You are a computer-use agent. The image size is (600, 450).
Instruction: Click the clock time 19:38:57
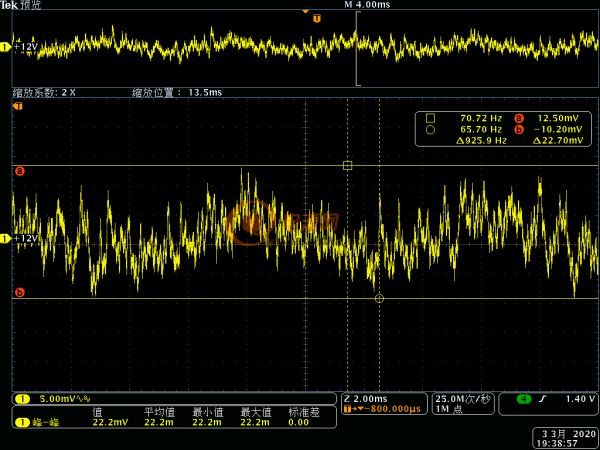pyautogui.click(x=557, y=443)
